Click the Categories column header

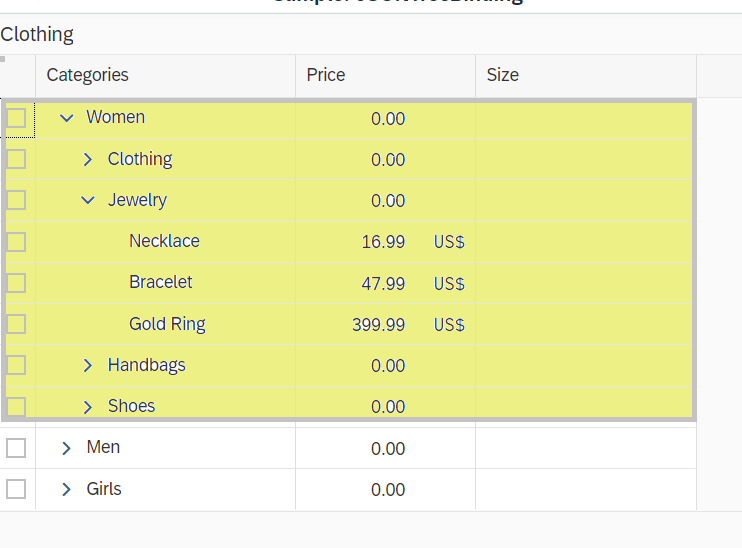[88, 75]
